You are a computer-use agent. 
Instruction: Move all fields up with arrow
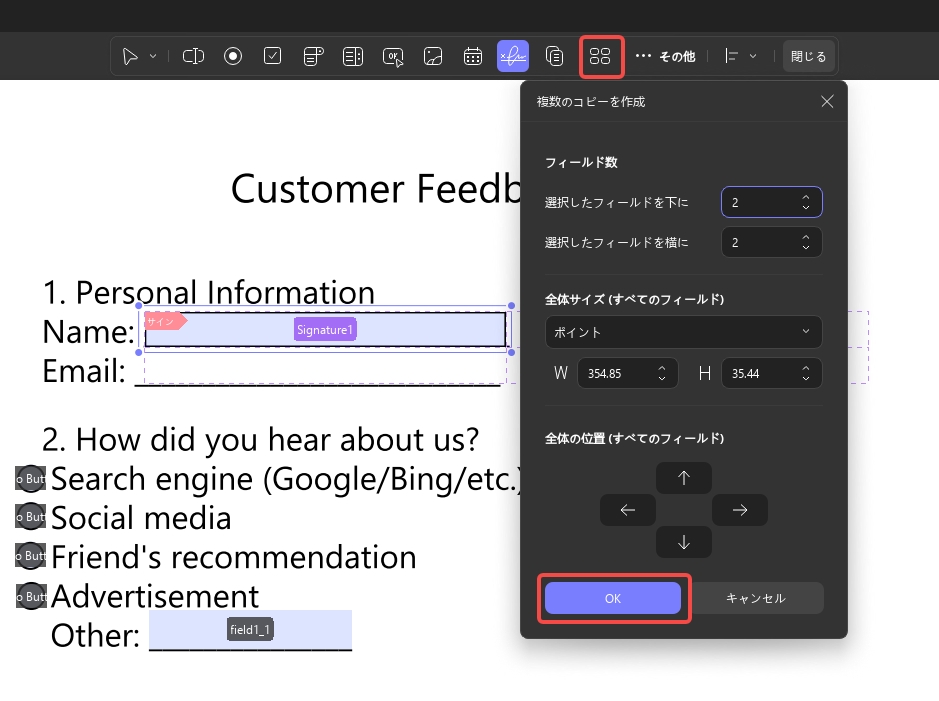(684, 478)
